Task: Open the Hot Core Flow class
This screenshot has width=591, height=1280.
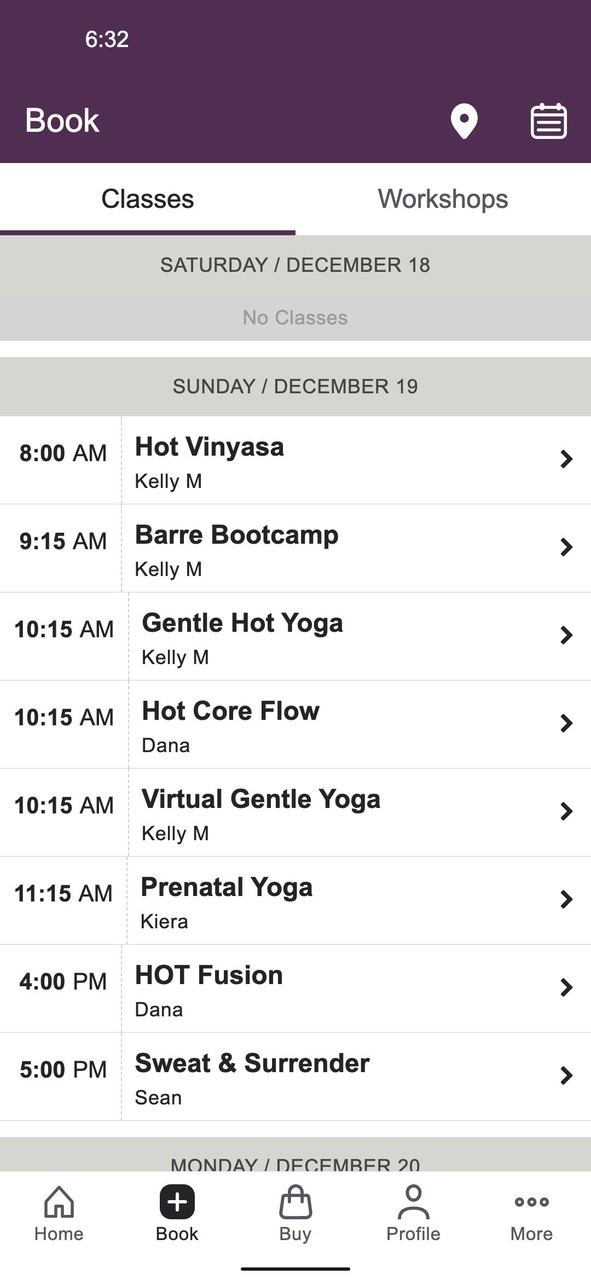Action: click(x=295, y=724)
